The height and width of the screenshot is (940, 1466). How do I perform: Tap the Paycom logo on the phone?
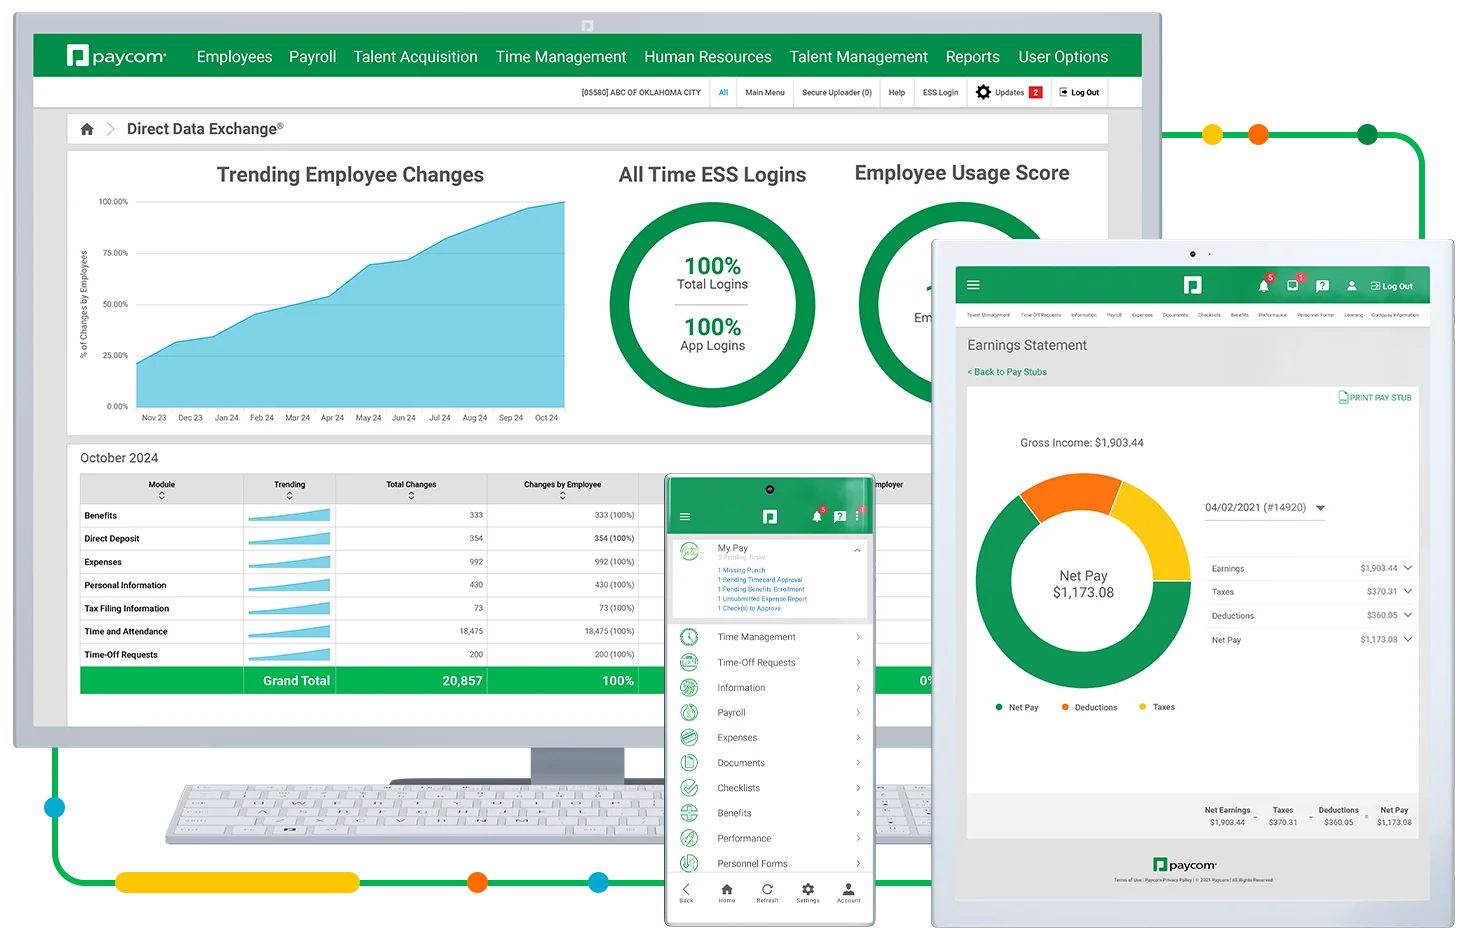770,517
